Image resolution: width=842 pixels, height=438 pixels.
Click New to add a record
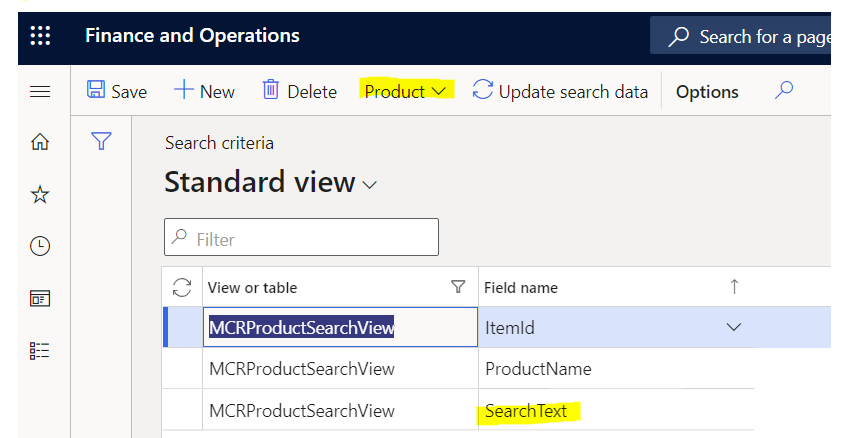[204, 91]
